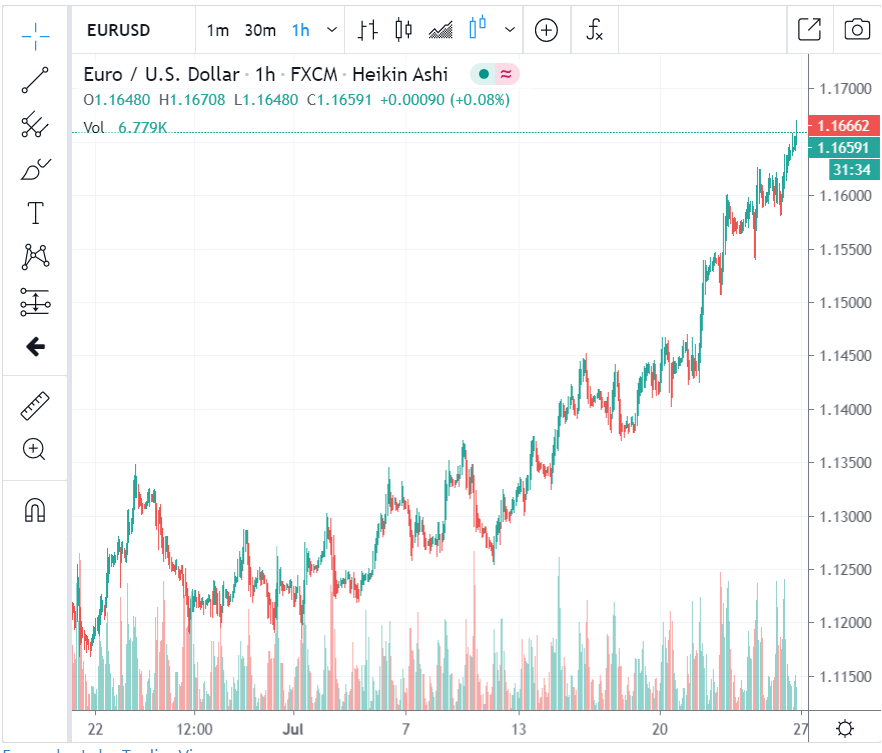Select bars chart style

[x=368, y=30]
